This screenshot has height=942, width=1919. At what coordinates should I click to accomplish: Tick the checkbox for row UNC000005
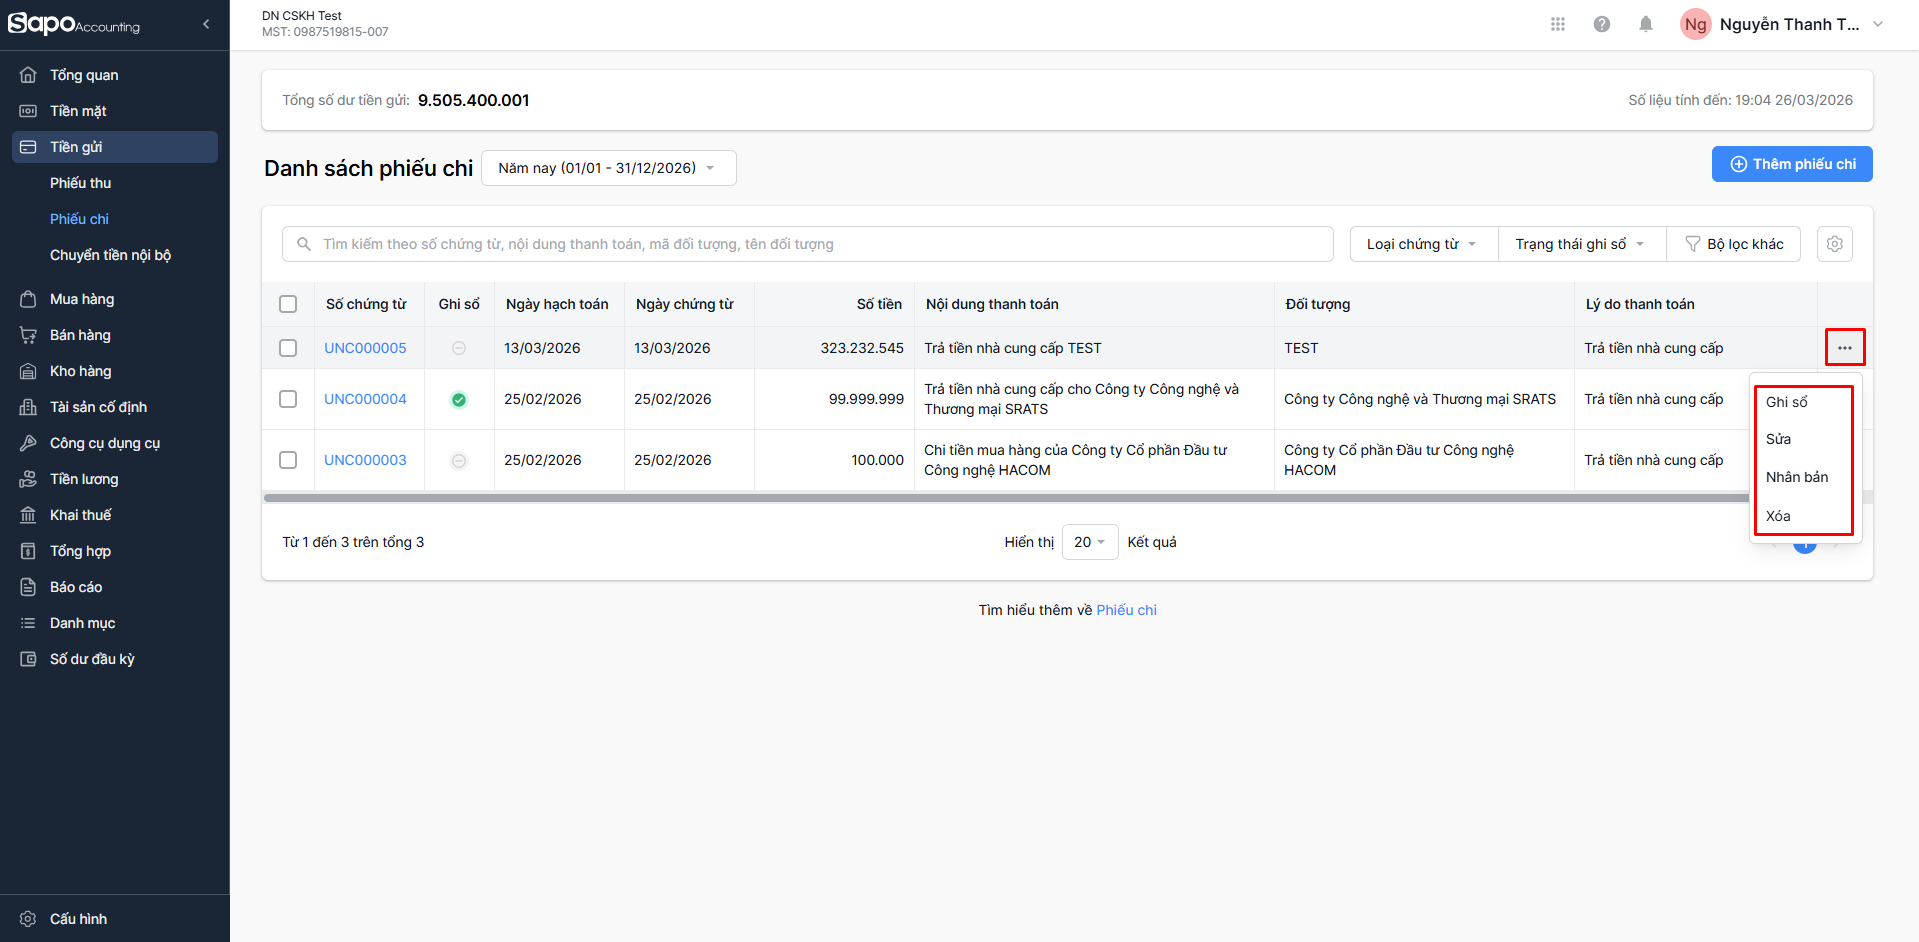(x=288, y=348)
